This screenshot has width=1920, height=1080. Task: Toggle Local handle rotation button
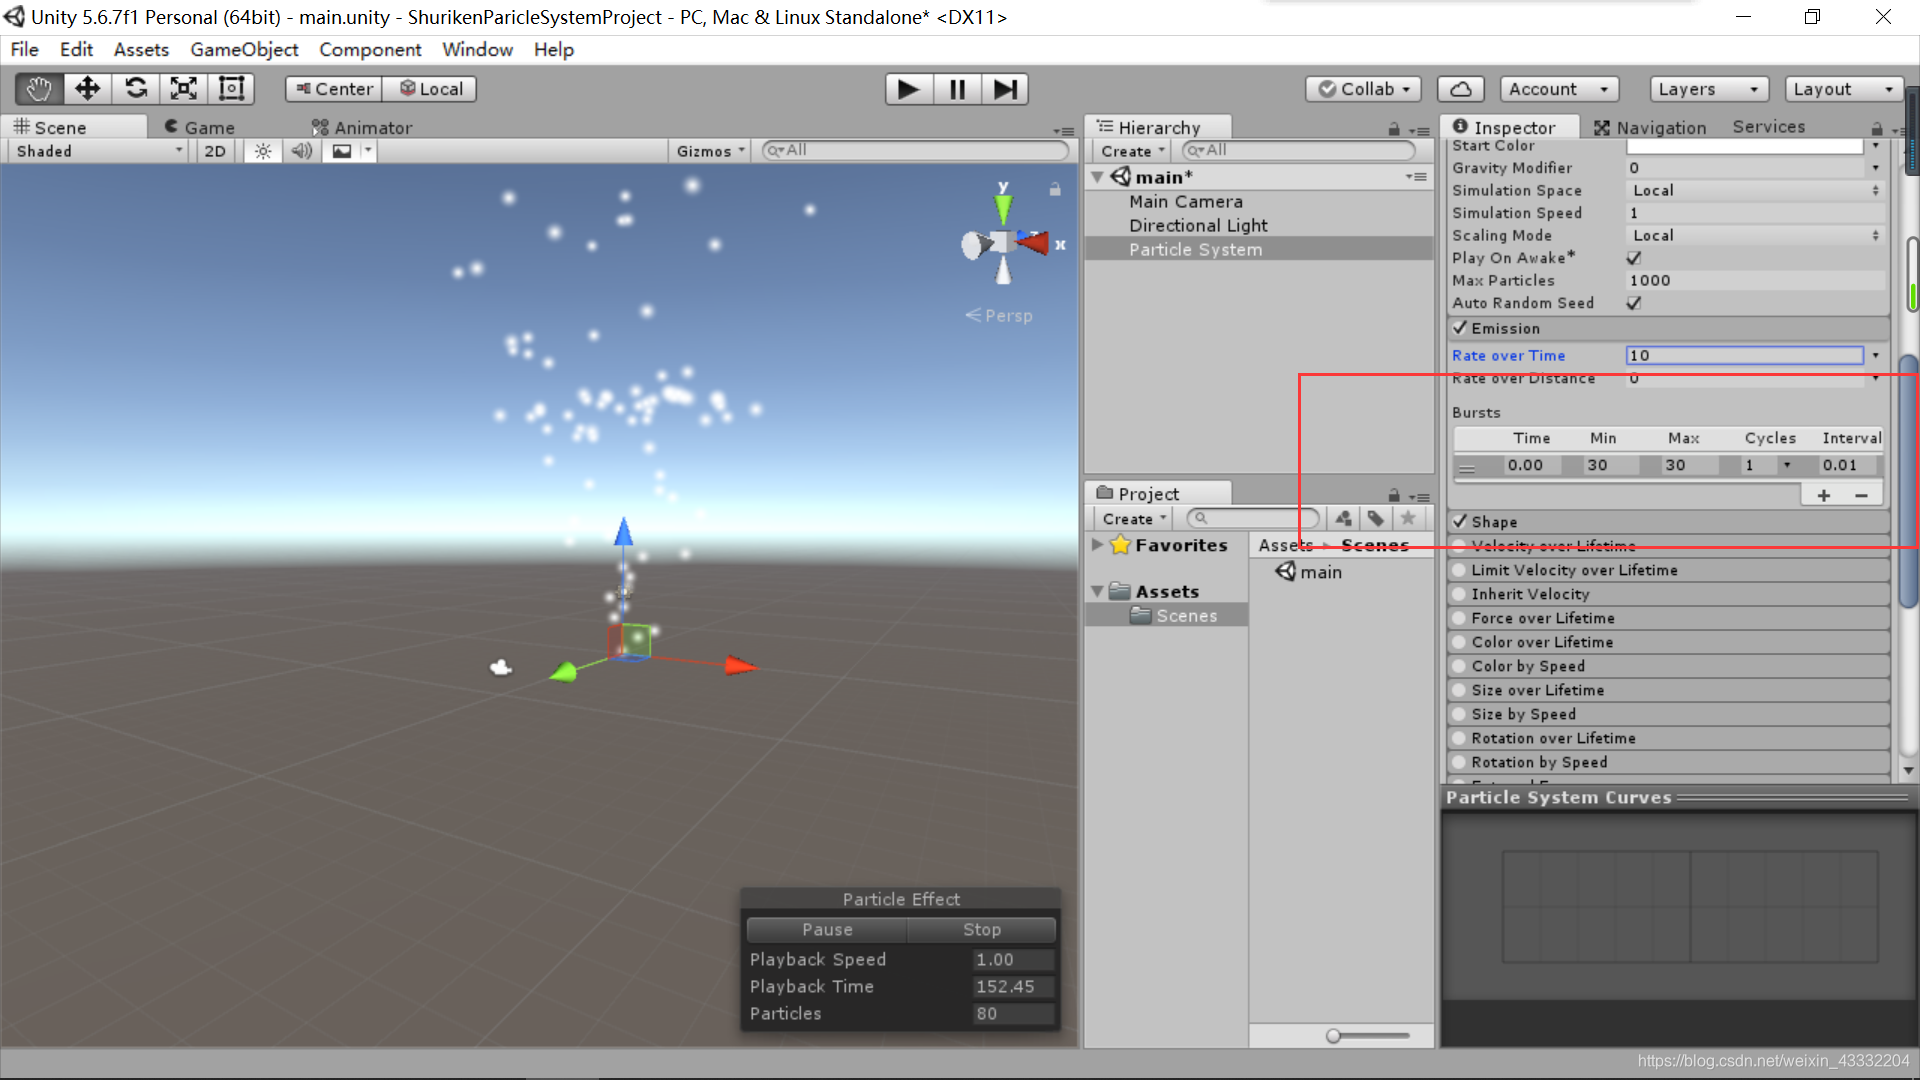tap(430, 89)
